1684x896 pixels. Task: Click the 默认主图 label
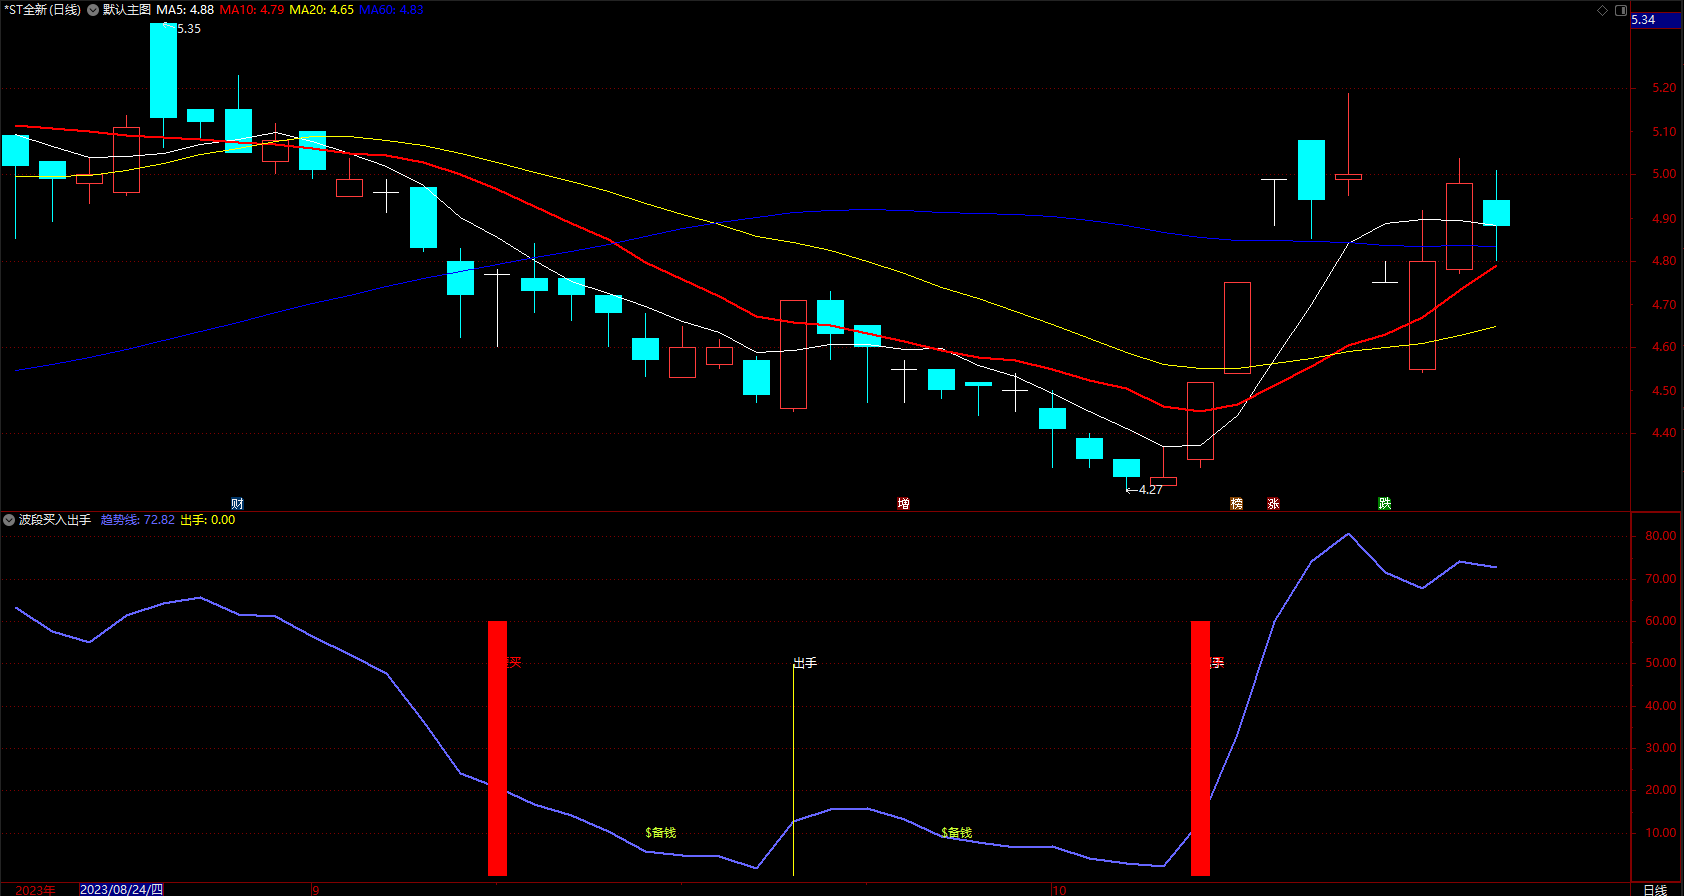tap(127, 10)
